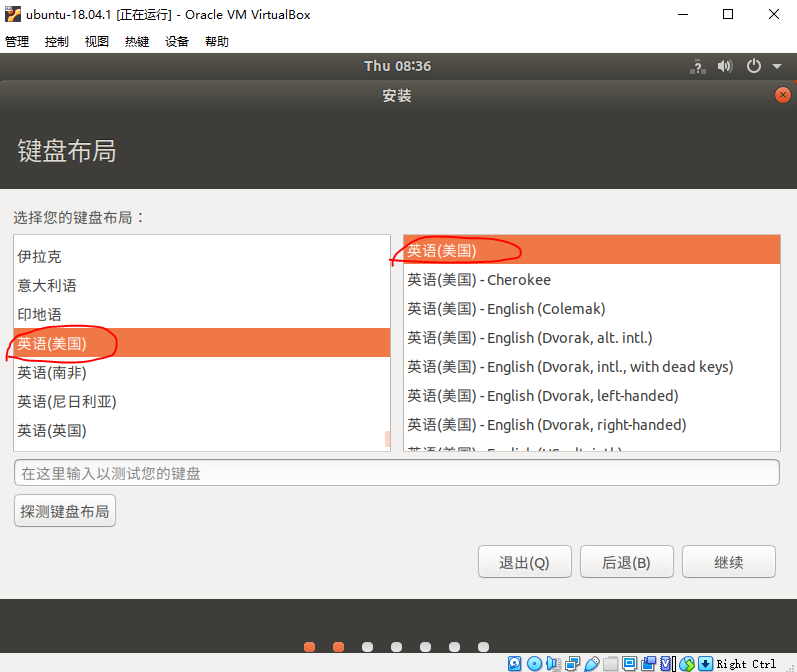
Task: Open the audio status icon in VirtualBox status bar
Action: 553,663
